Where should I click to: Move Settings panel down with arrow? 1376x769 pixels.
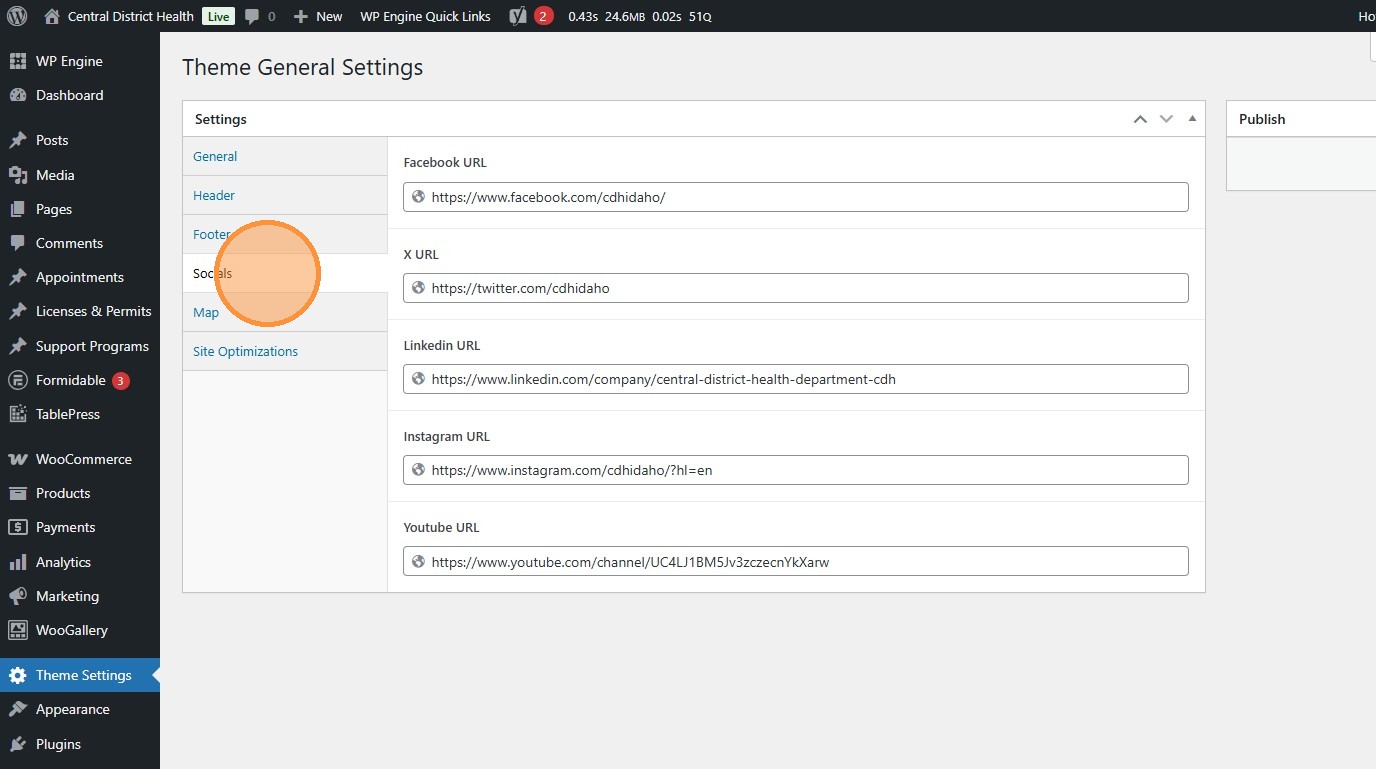(x=1166, y=119)
